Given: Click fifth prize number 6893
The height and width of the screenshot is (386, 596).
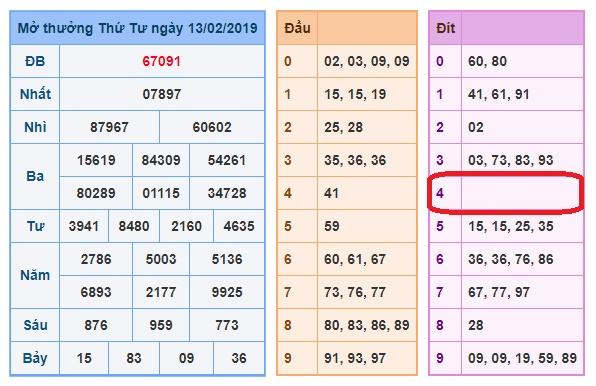Looking at the screenshot, I should coord(96,293).
